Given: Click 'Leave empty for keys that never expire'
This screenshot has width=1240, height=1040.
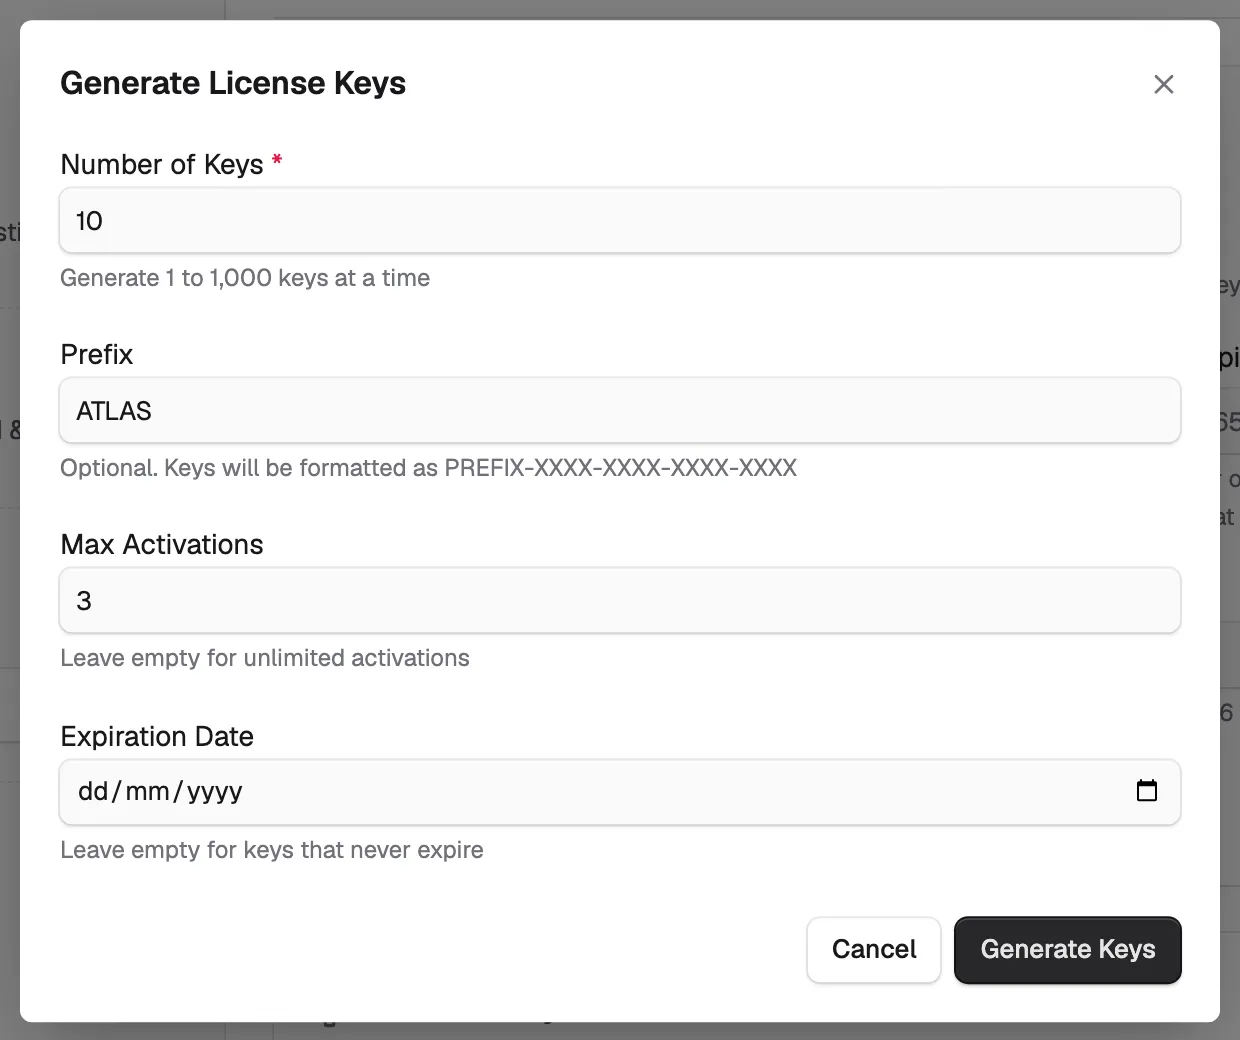Looking at the screenshot, I should (272, 850).
